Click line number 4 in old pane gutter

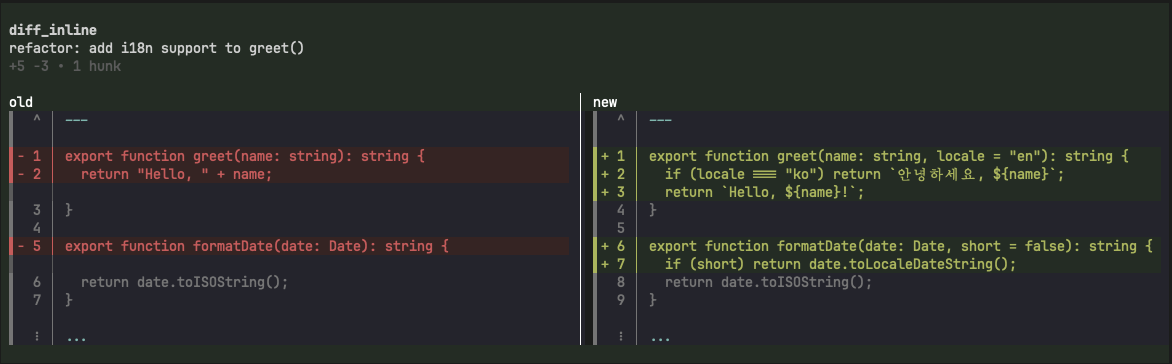point(37,227)
